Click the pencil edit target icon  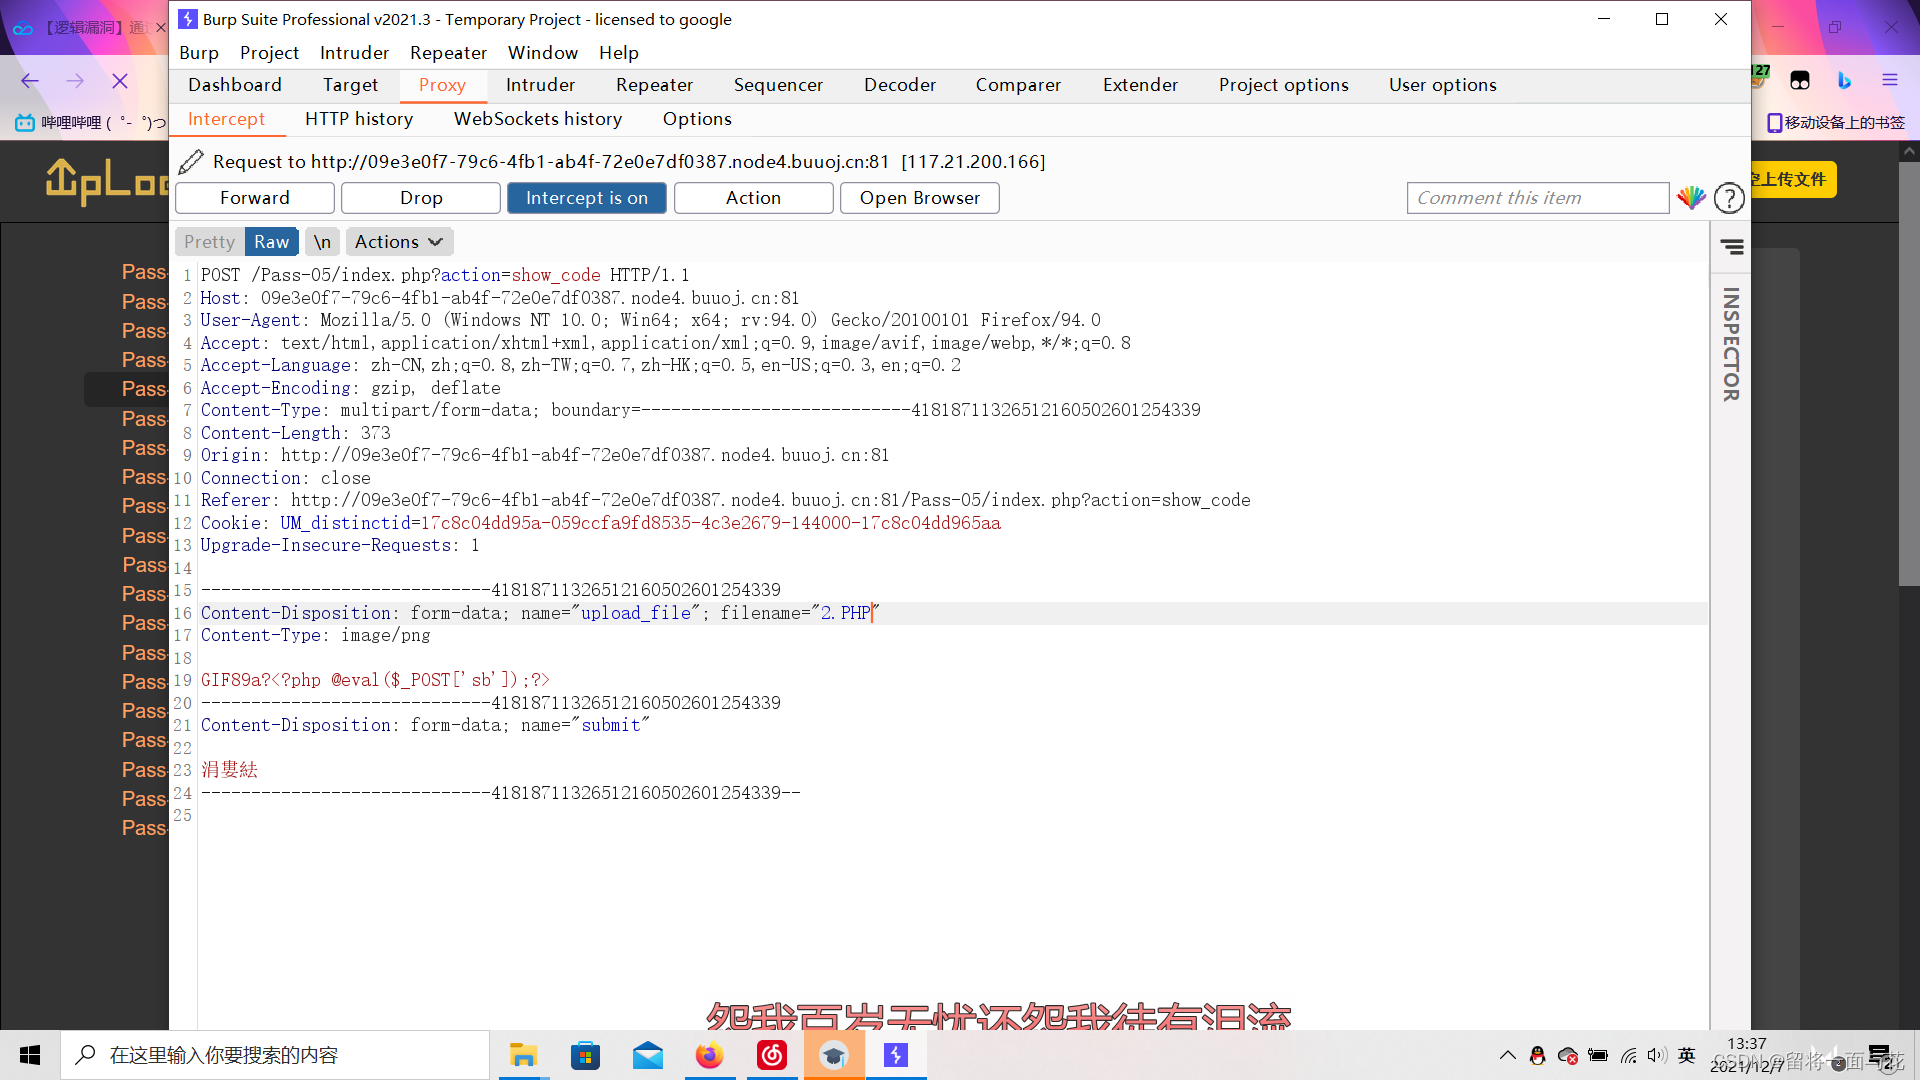(x=191, y=161)
